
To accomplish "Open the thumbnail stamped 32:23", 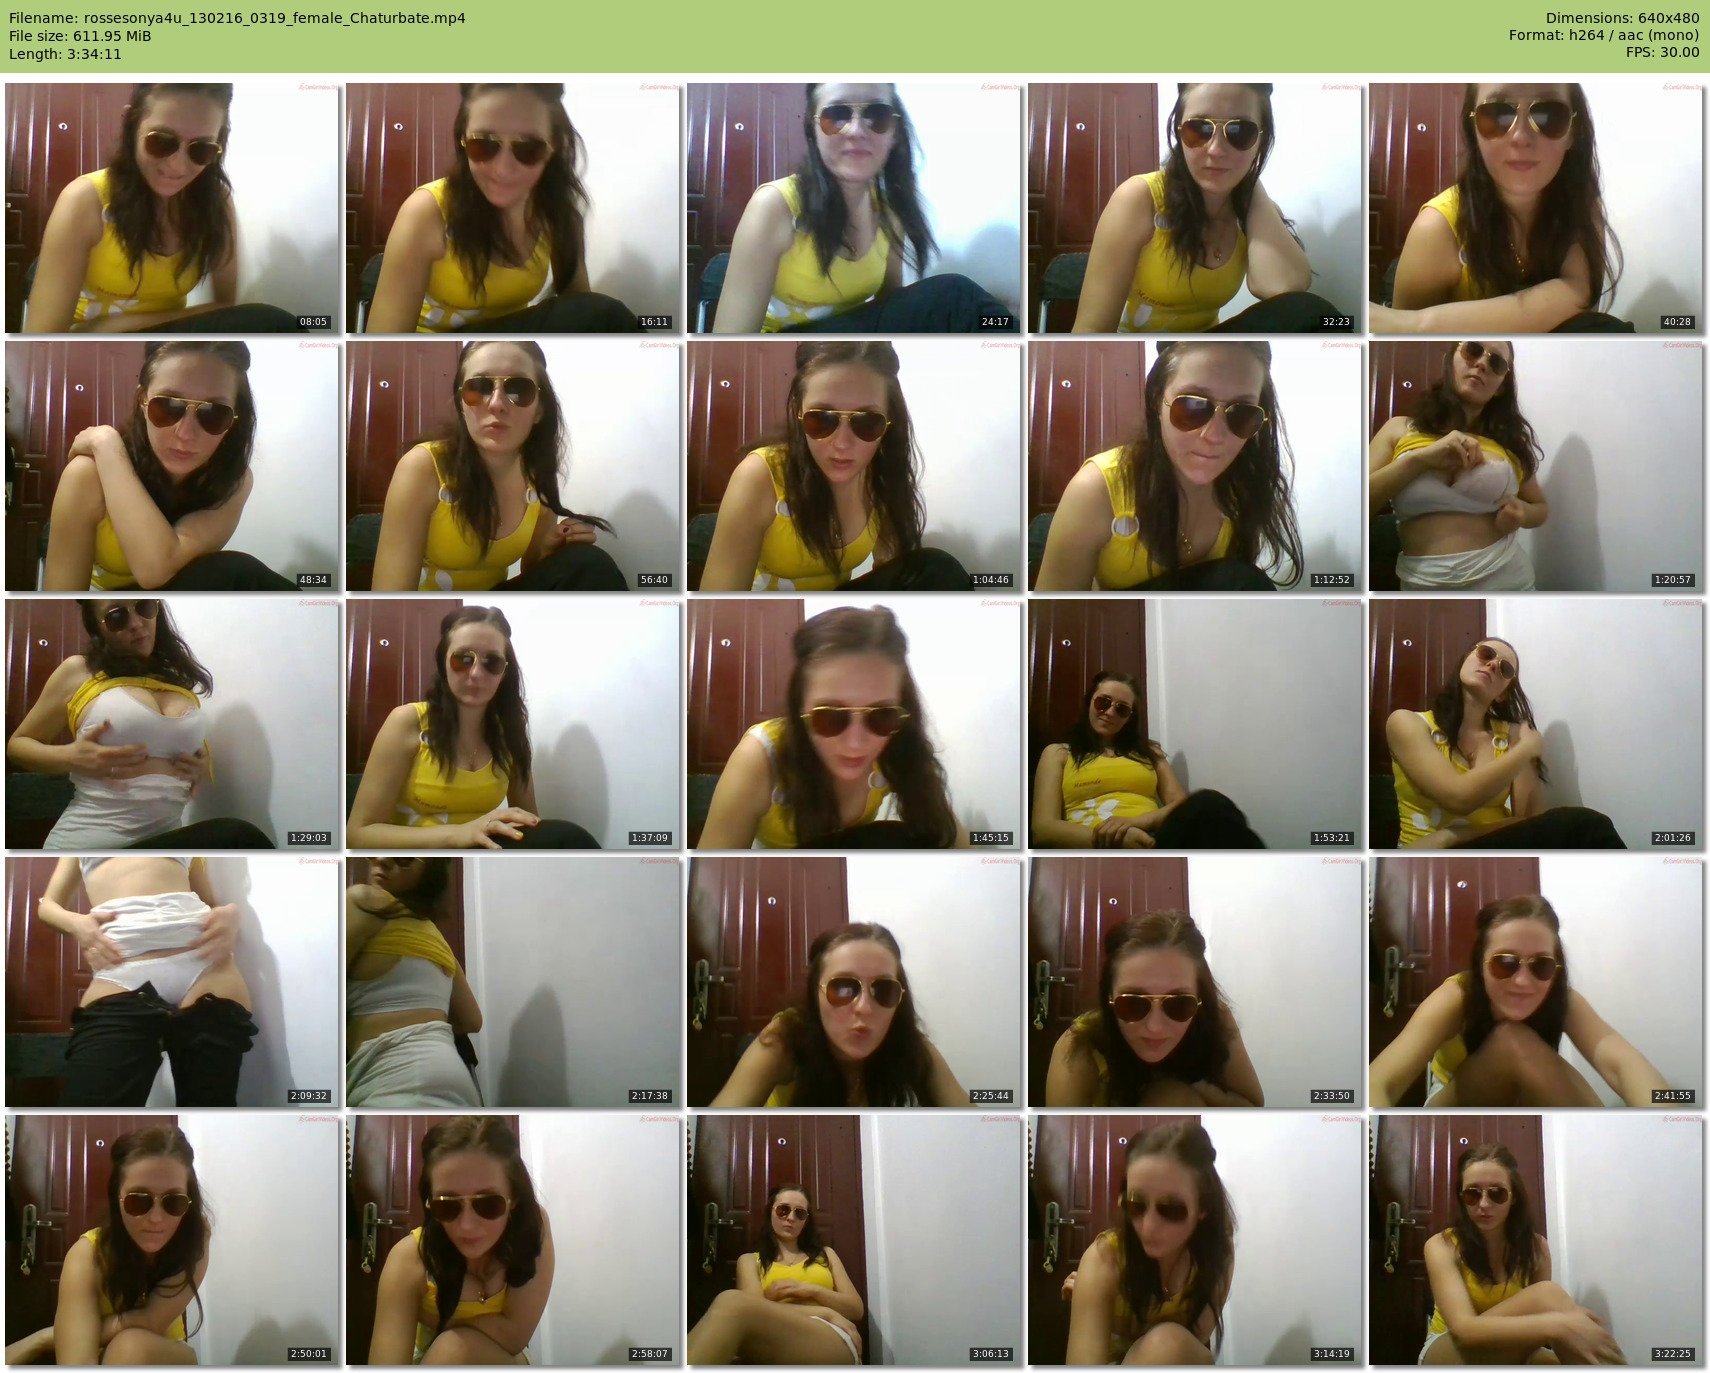I will click(1195, 208).
